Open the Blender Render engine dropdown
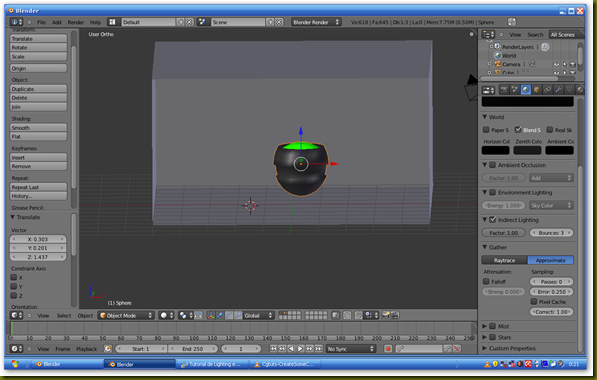This screenshot has height=380, width=597. [x=316, y=22]
